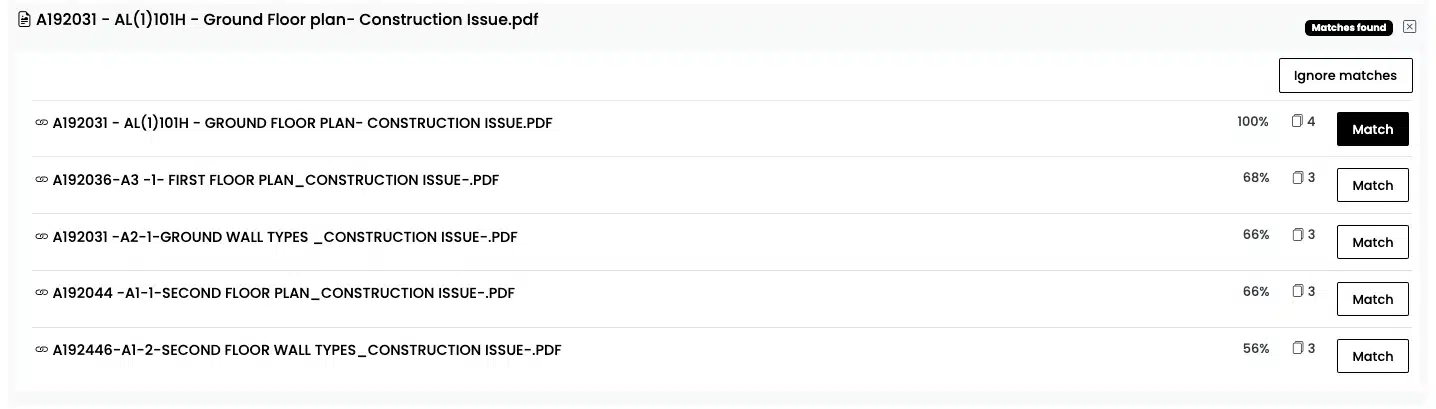Image resolution: width=1436 pixels, height=409 pixels.
Task: Open A192036-A3 FIRST FLOOR PLAN file name
Action: point(276,180)
